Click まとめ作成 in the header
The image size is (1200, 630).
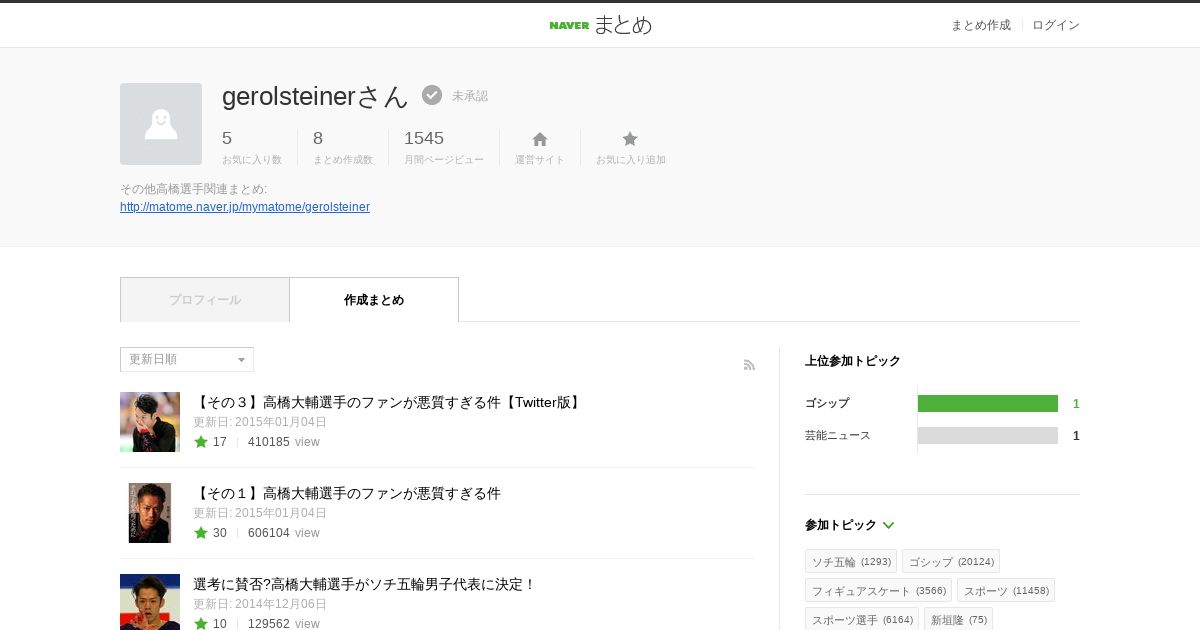(x=980, y=25)
